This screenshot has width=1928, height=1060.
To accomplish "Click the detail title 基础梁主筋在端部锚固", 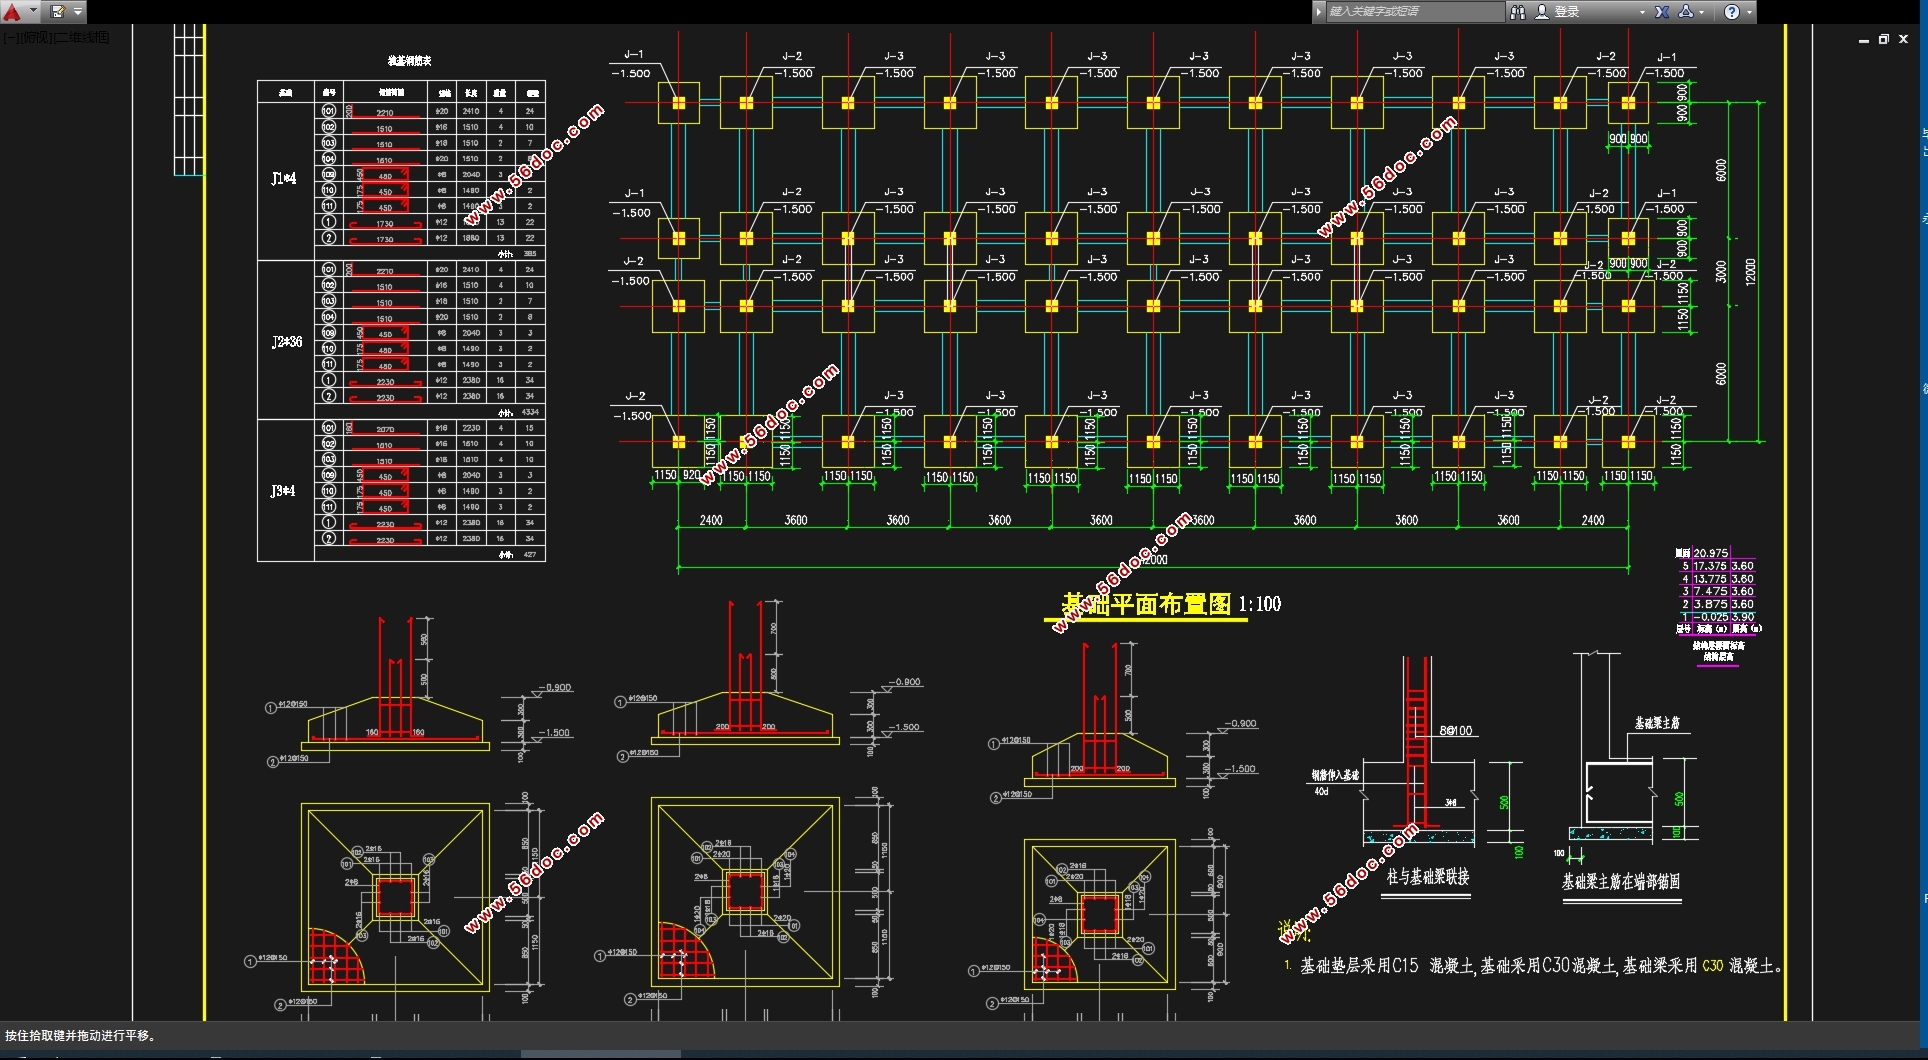I will point(1621,882).
